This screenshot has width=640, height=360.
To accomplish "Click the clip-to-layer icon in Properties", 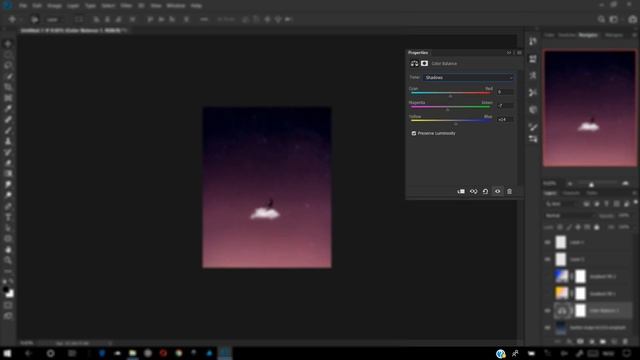I will point(461,191).
